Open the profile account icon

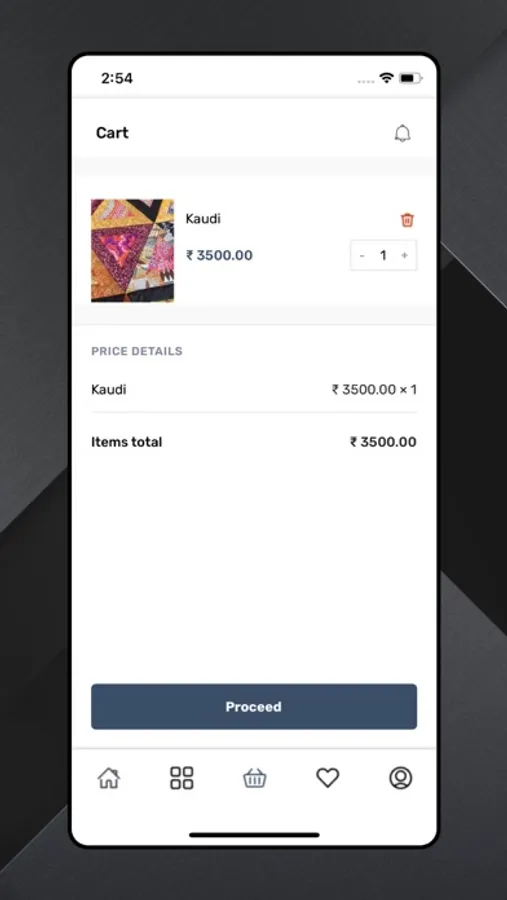click(401, 778)
